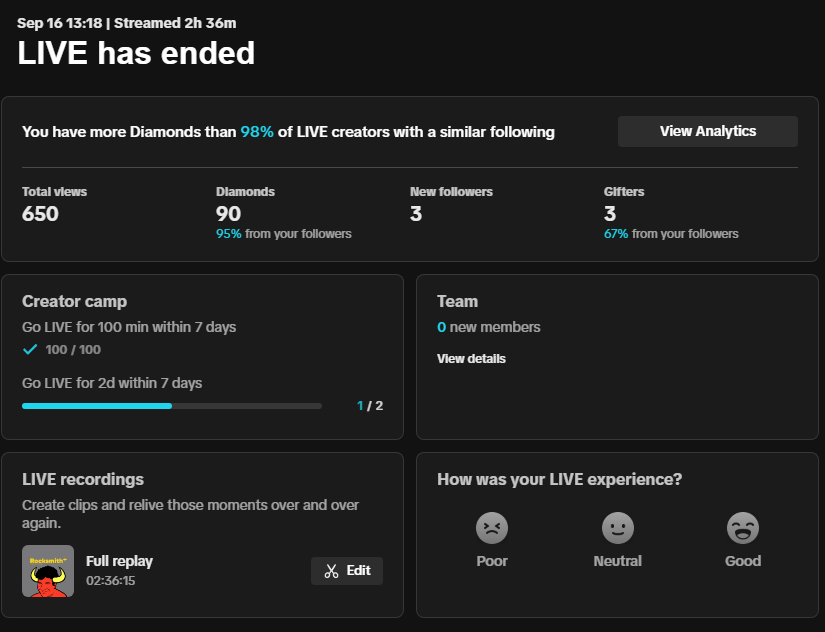Image resolution: width=825 pixels, height=632 pixels.
Task: Select the Total views value 650
Action: [40, 214]
